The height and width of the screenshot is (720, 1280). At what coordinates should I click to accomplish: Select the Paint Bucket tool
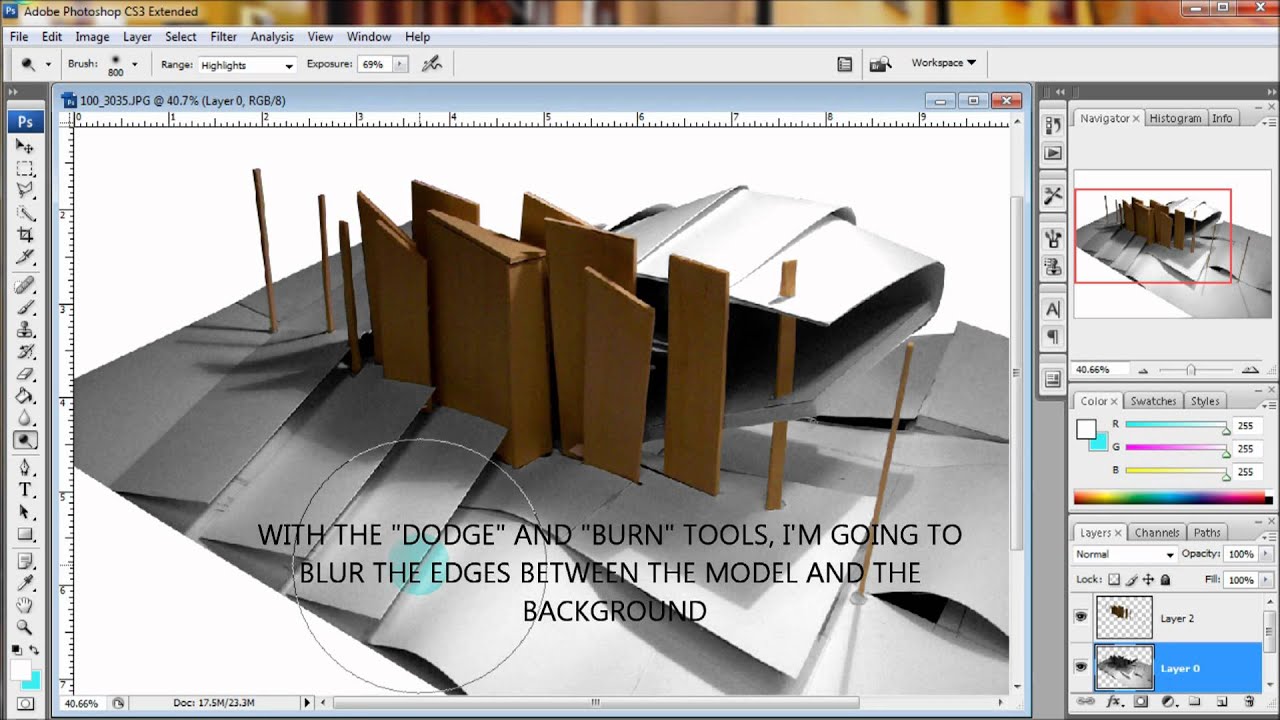click(25, 396)
